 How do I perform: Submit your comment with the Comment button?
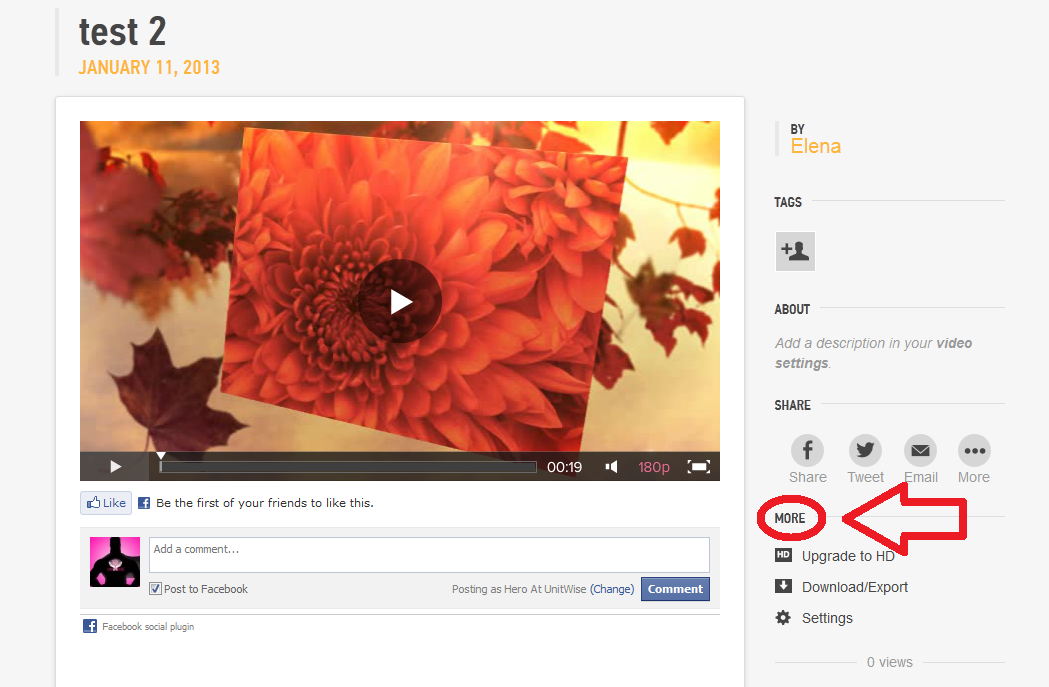[x=675, y=589]
